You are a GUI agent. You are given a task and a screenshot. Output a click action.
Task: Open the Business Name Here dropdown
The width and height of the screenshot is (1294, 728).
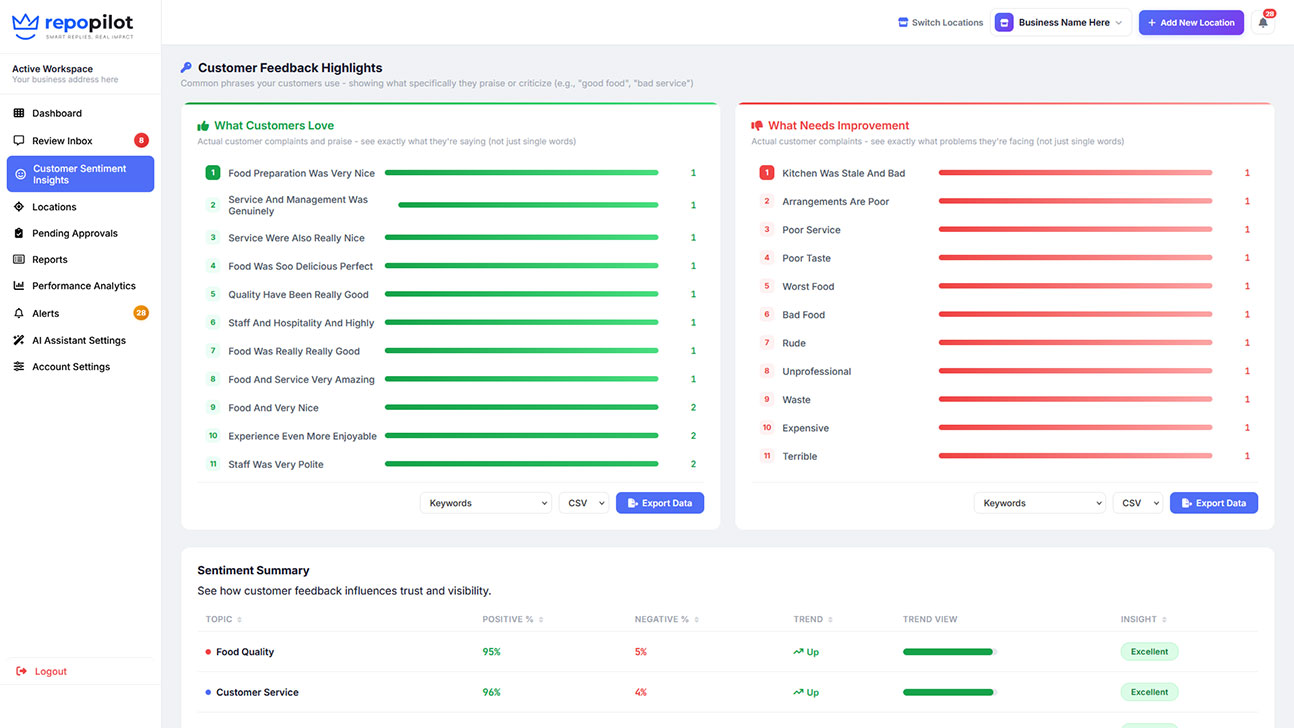point(1061,23)
